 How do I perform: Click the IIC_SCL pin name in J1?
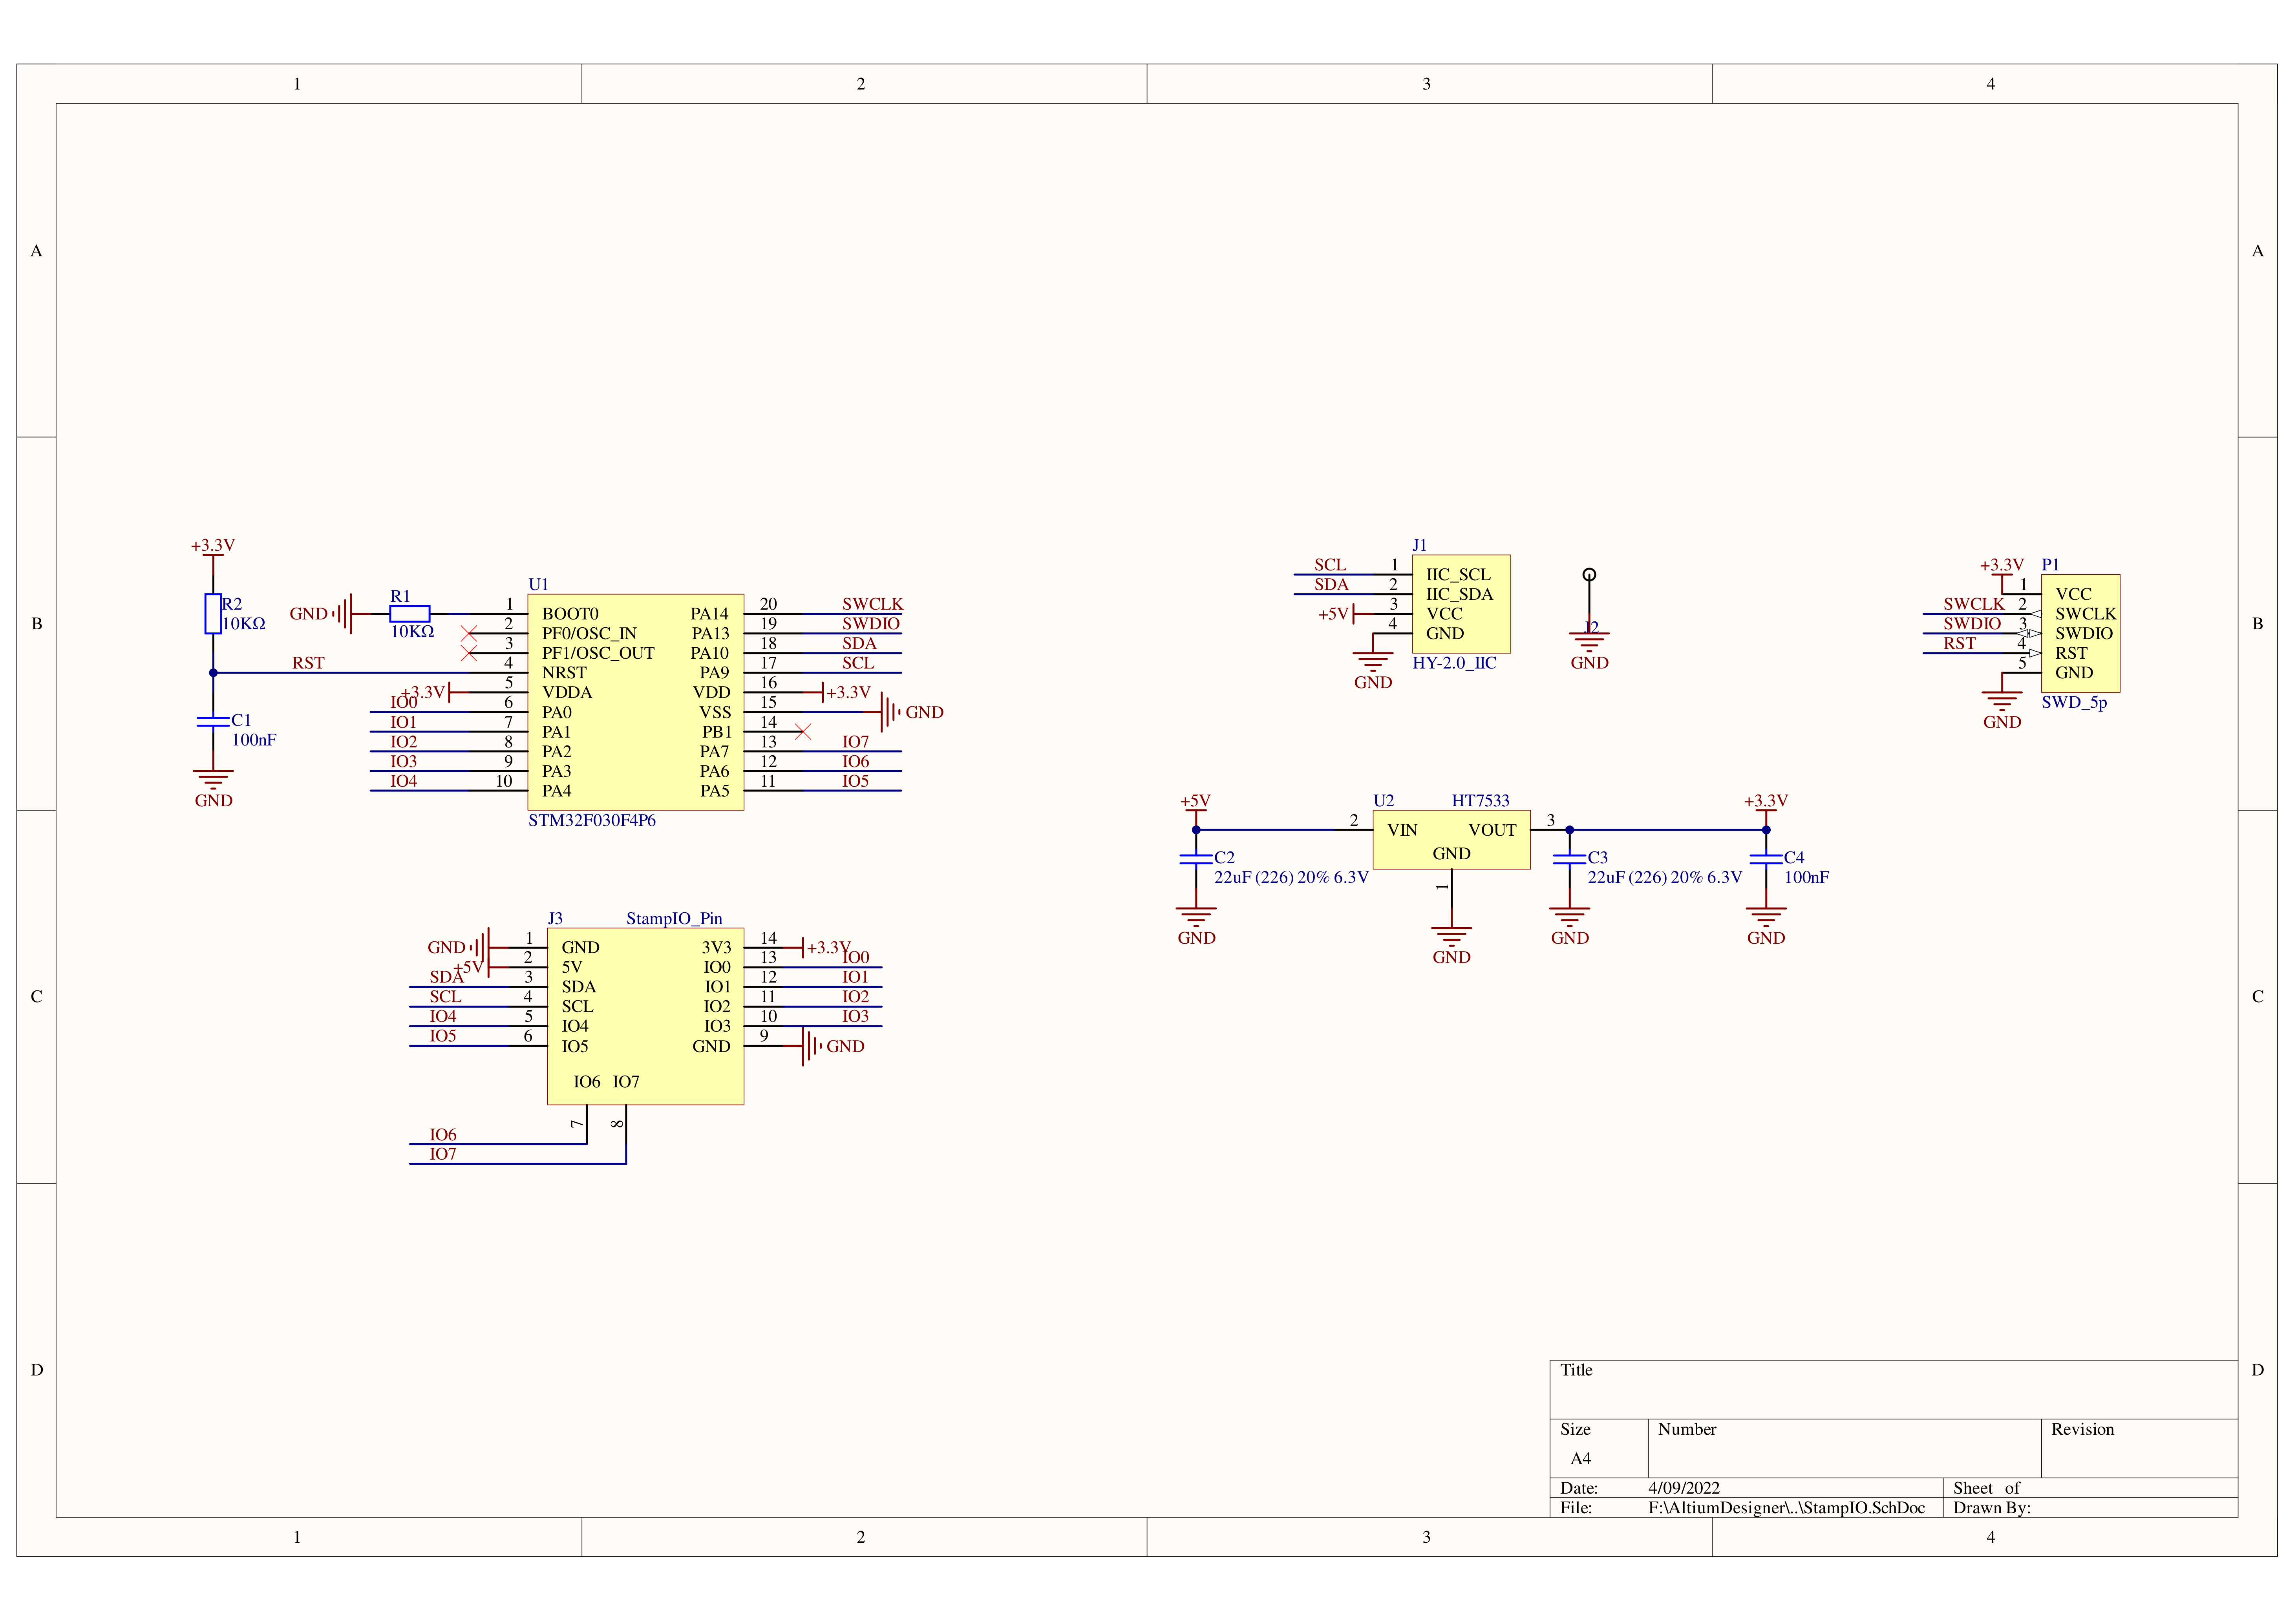coord(1458,575)
